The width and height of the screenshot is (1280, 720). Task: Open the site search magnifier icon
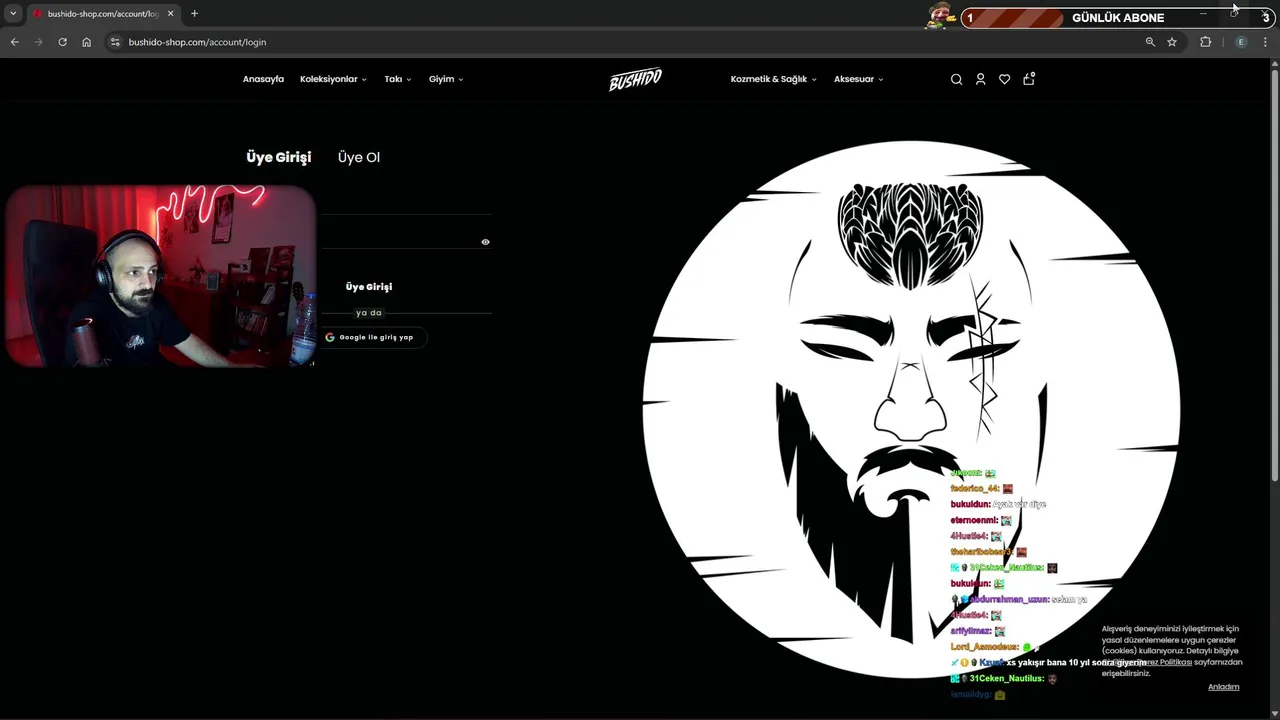tap(956, 79)
